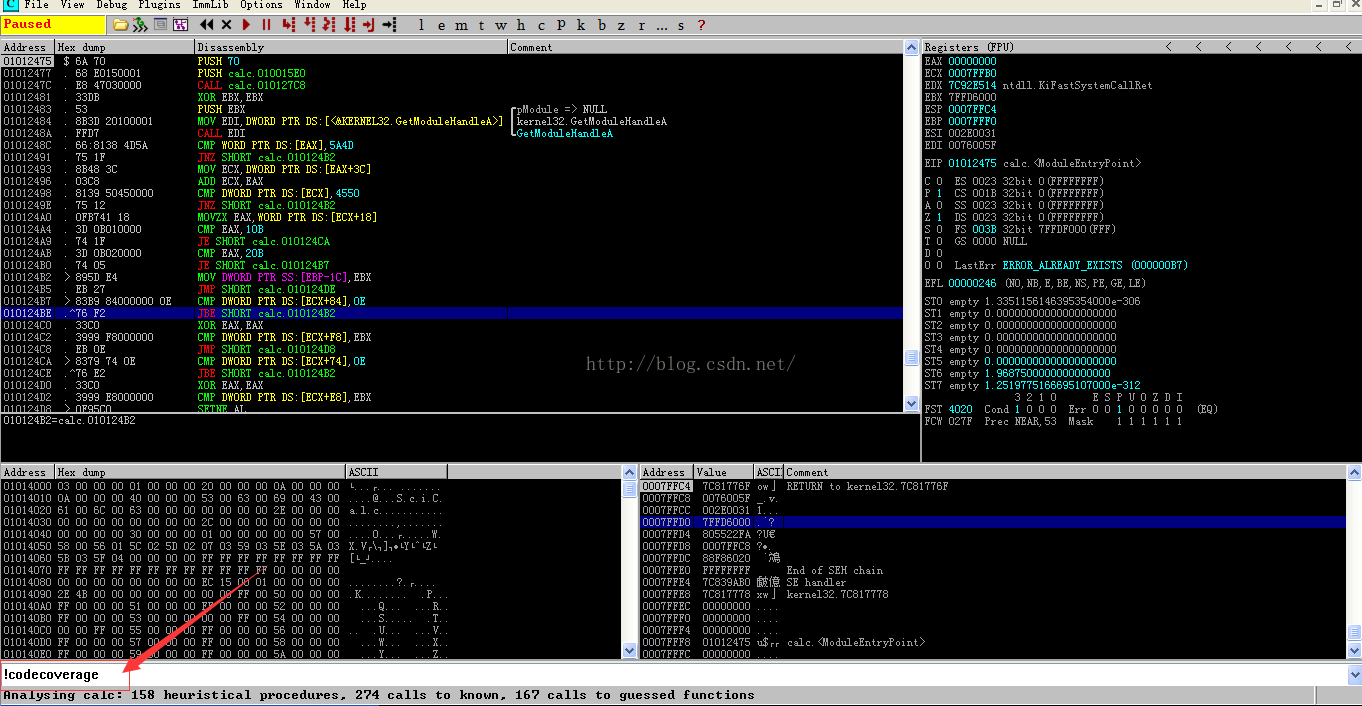Click the Open file folder icon
Image resolution: width=1362 pixels, height=706 pixels.
(120, 24)
